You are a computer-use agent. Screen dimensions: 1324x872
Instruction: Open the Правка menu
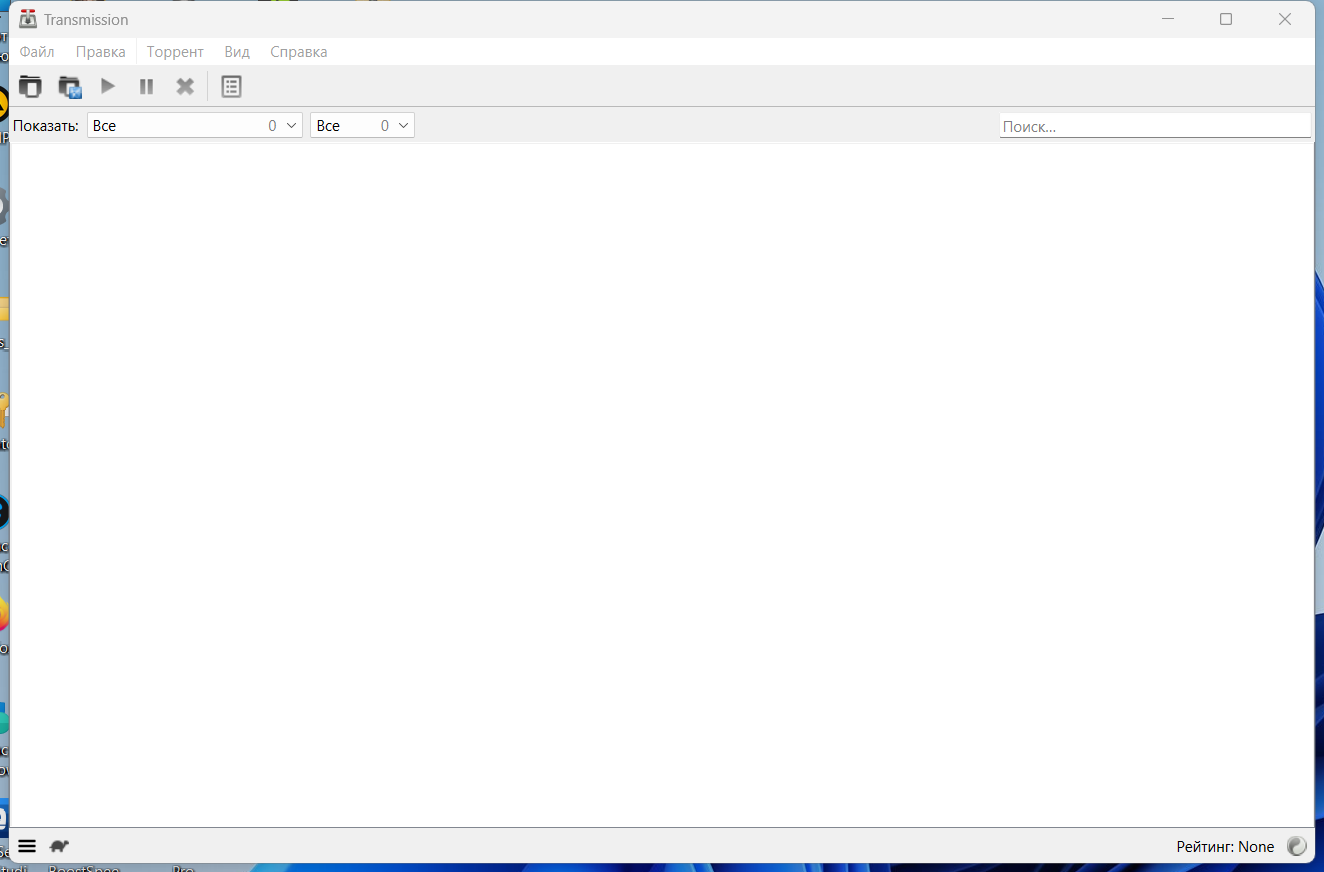point(101,52)
